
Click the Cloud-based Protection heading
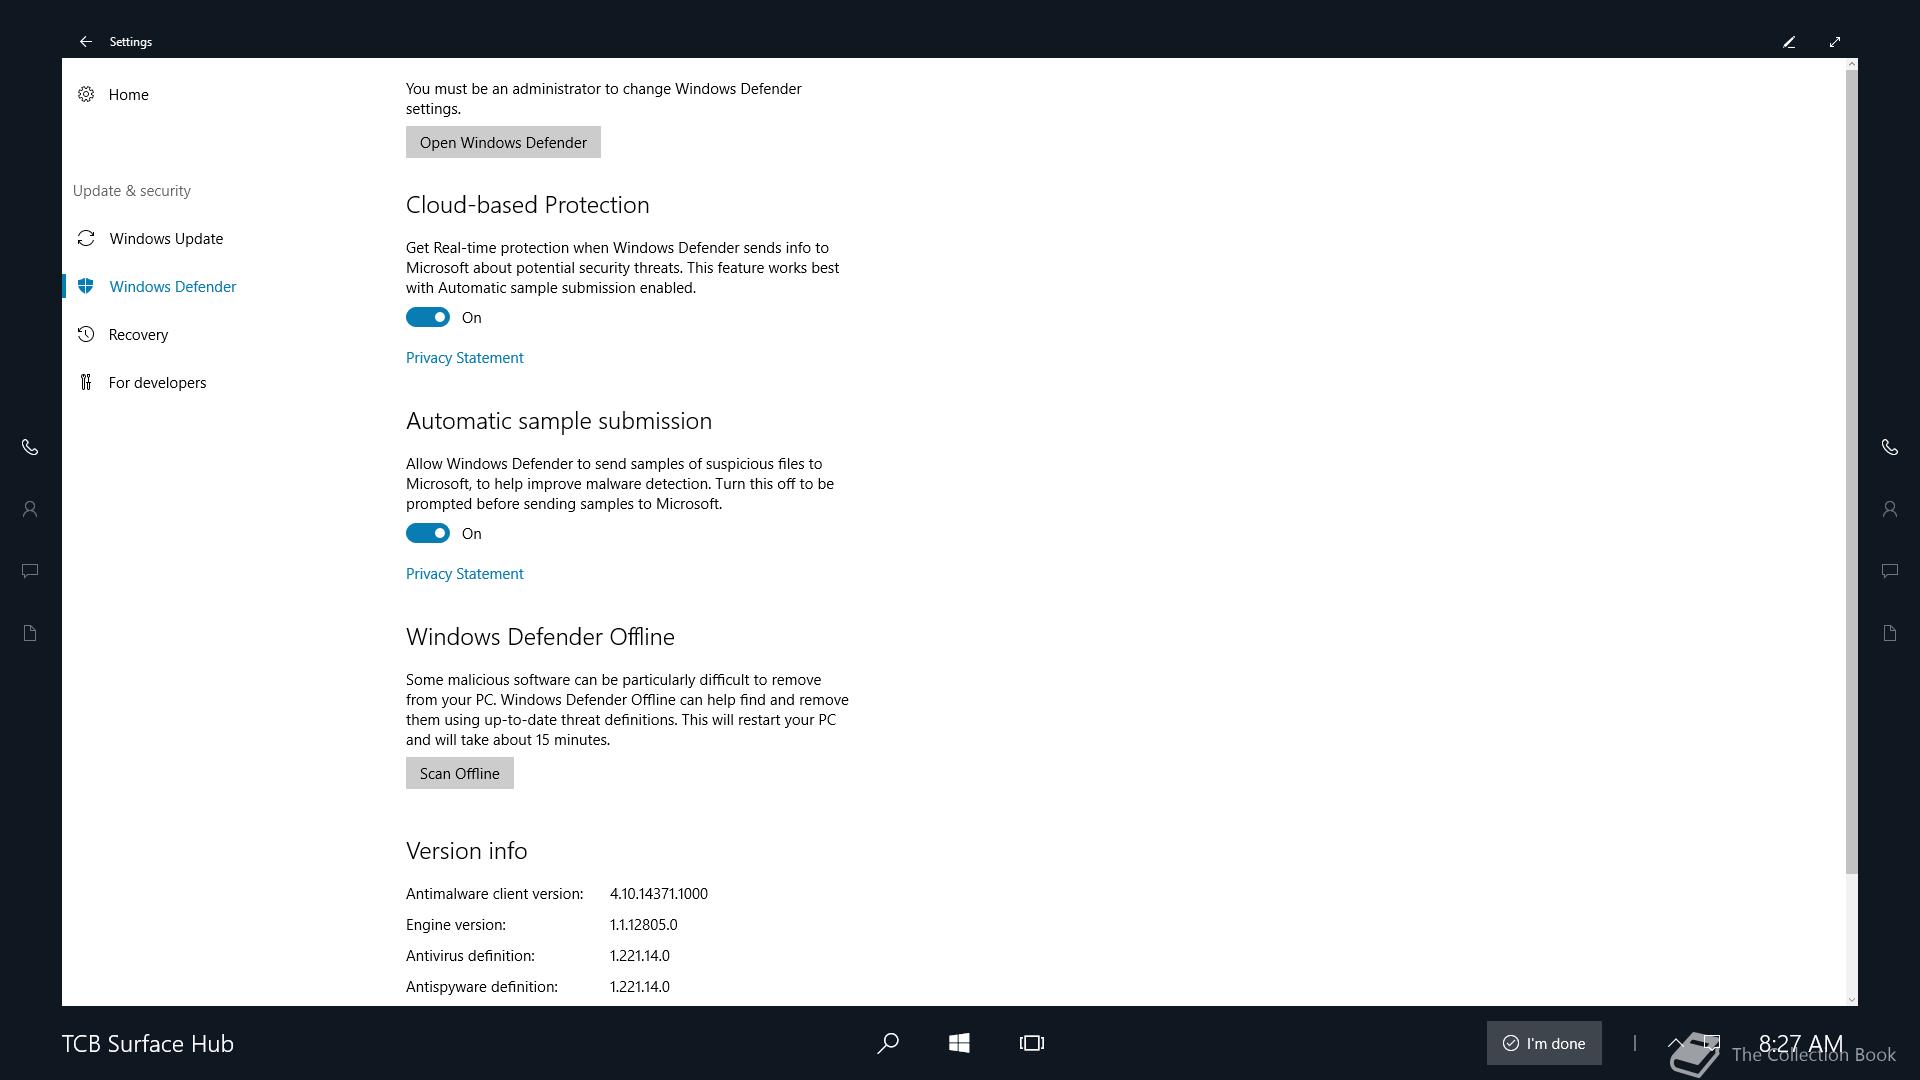pos(528,204)
